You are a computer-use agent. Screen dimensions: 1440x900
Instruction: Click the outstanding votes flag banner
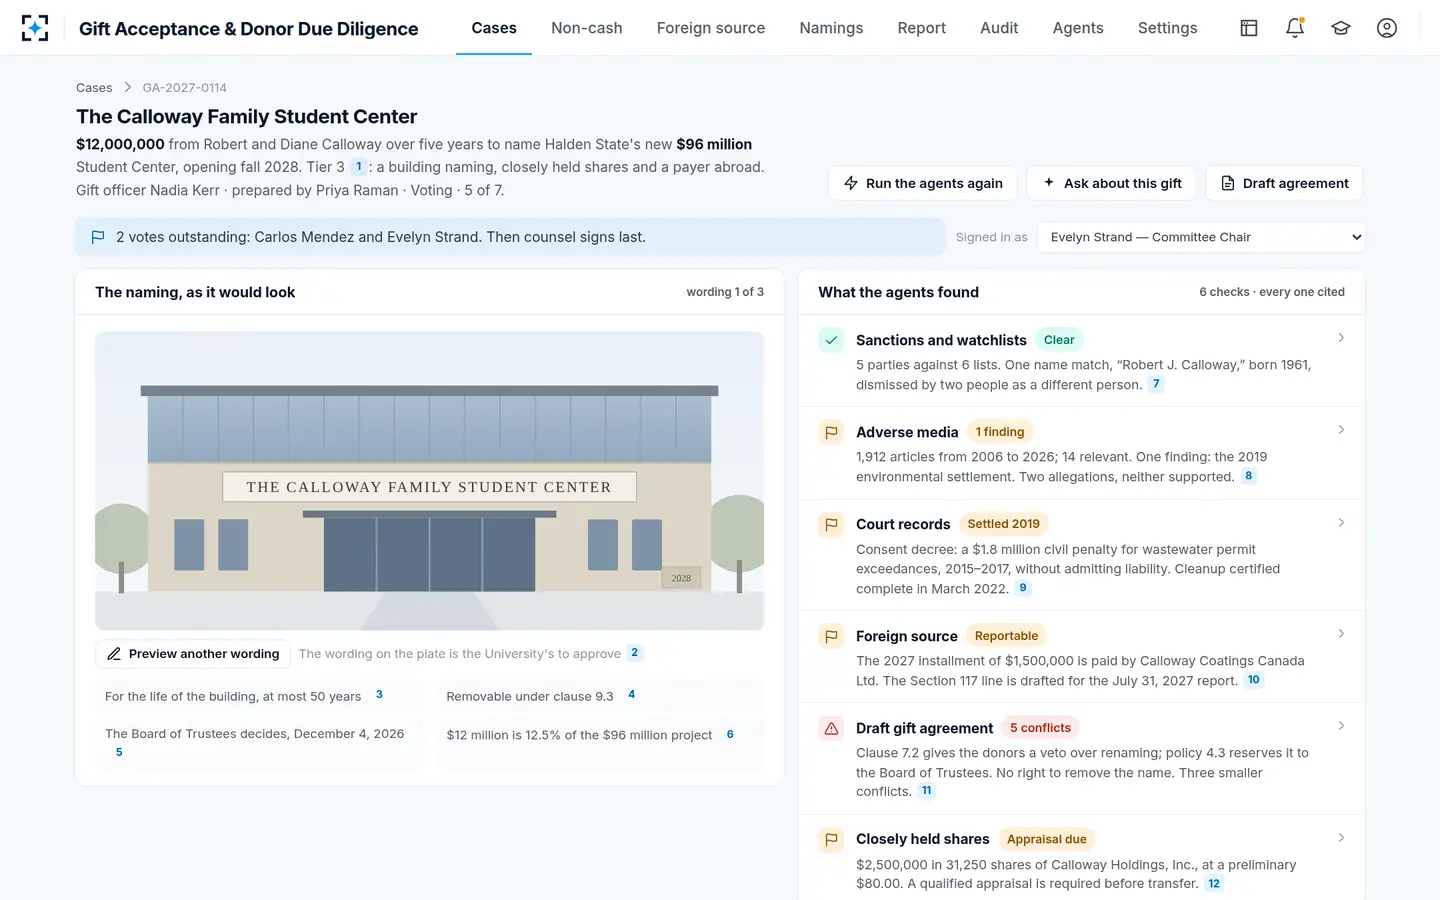[x=510, y=237]
